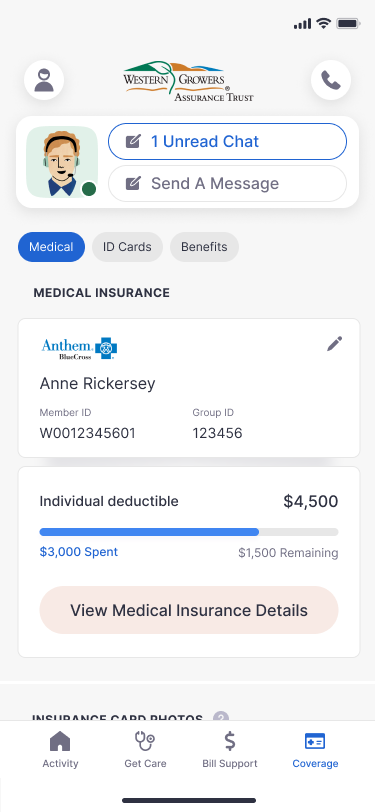This screenshot has height=812, width=375.
Task: Open the 1 Unread Chat button
Action: click(x=227, y=141)
